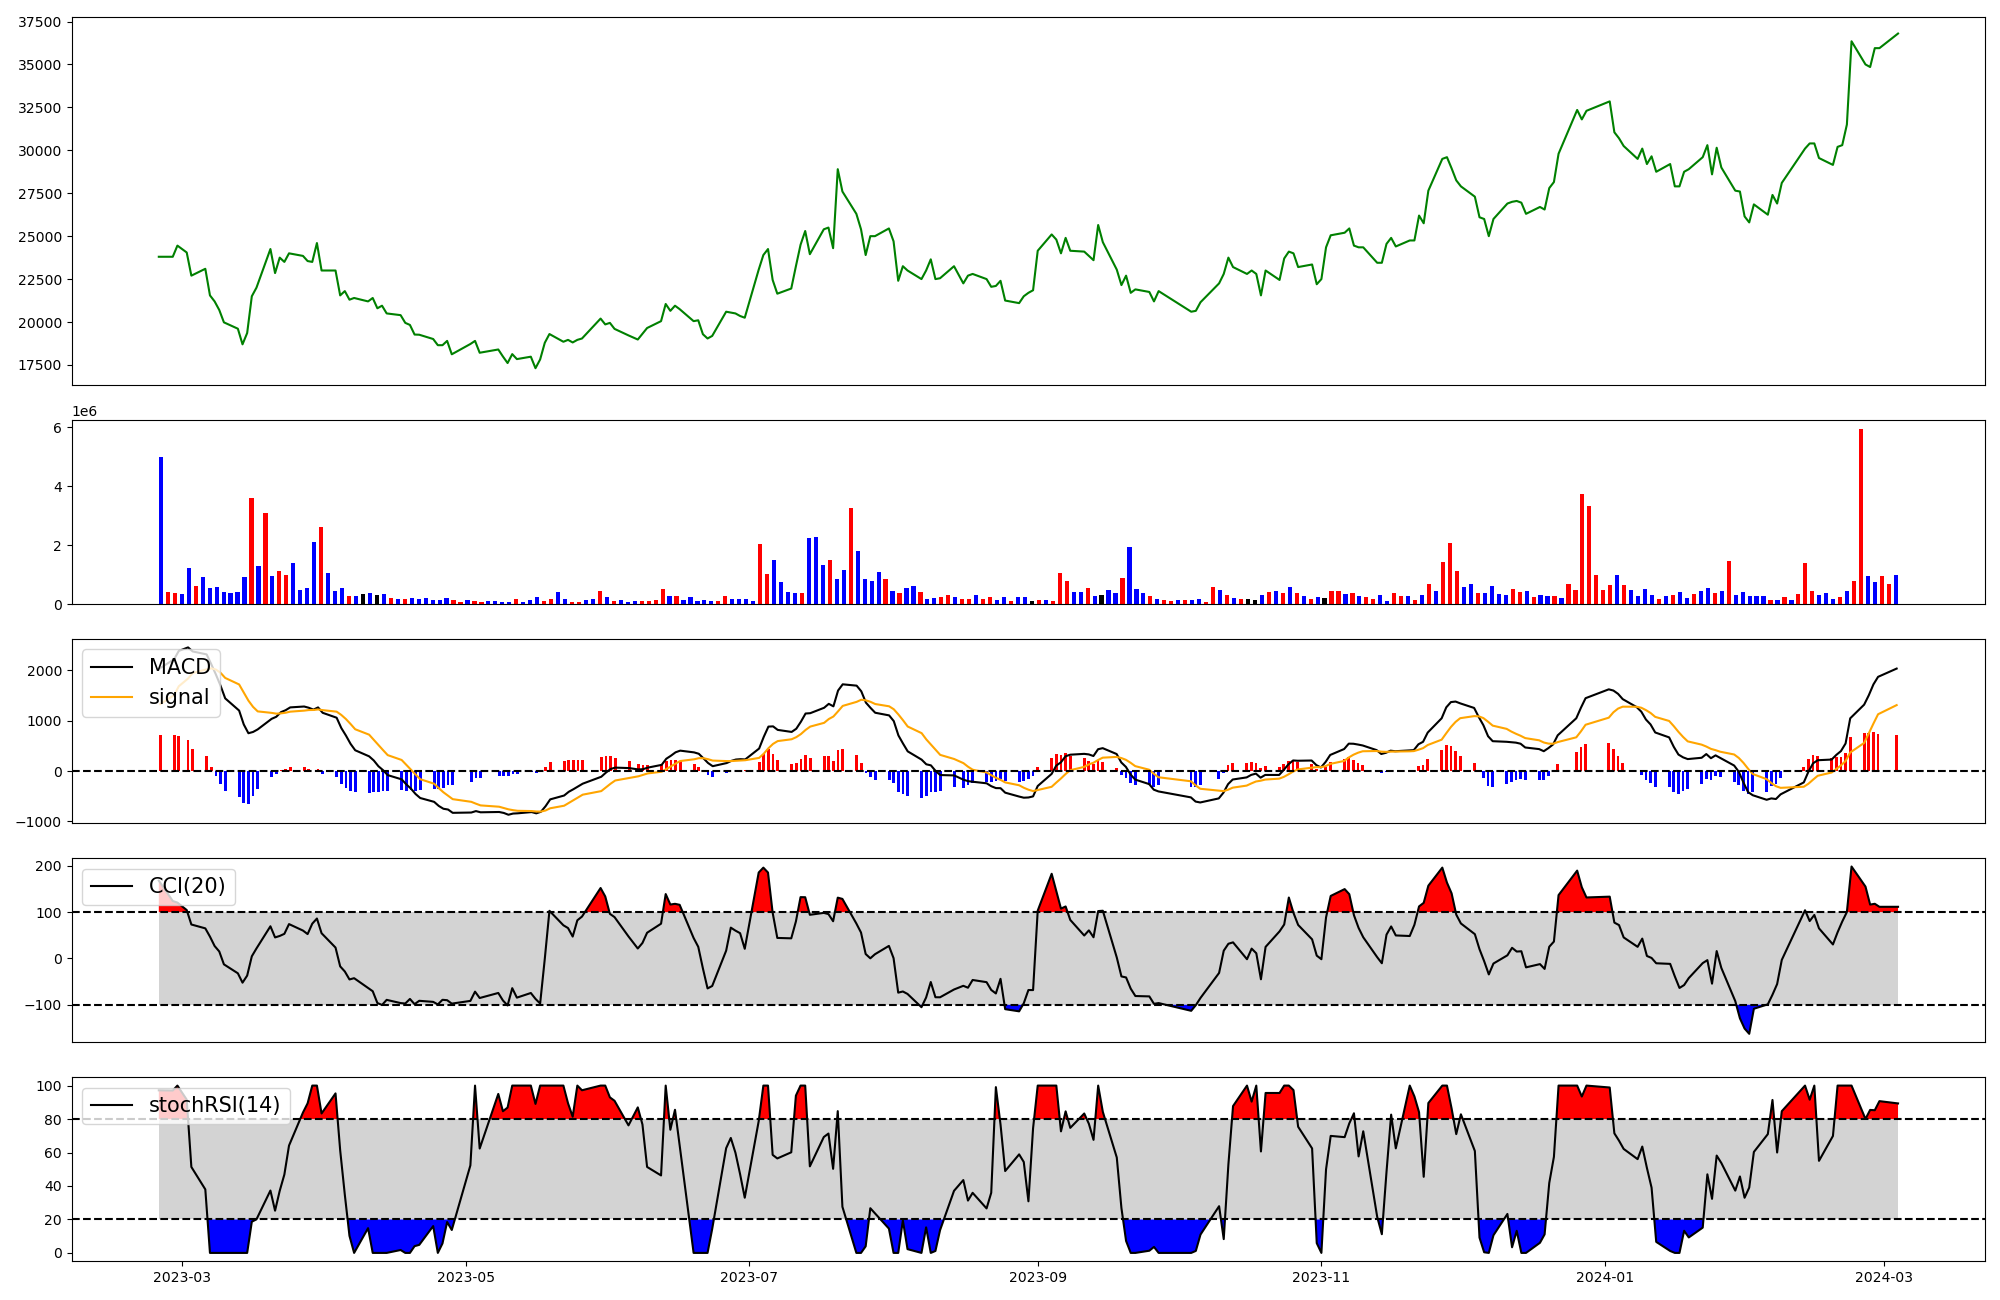Click the final highest point of green price line
This screenshot has width=2000, height=1300.
[1897, 34]
